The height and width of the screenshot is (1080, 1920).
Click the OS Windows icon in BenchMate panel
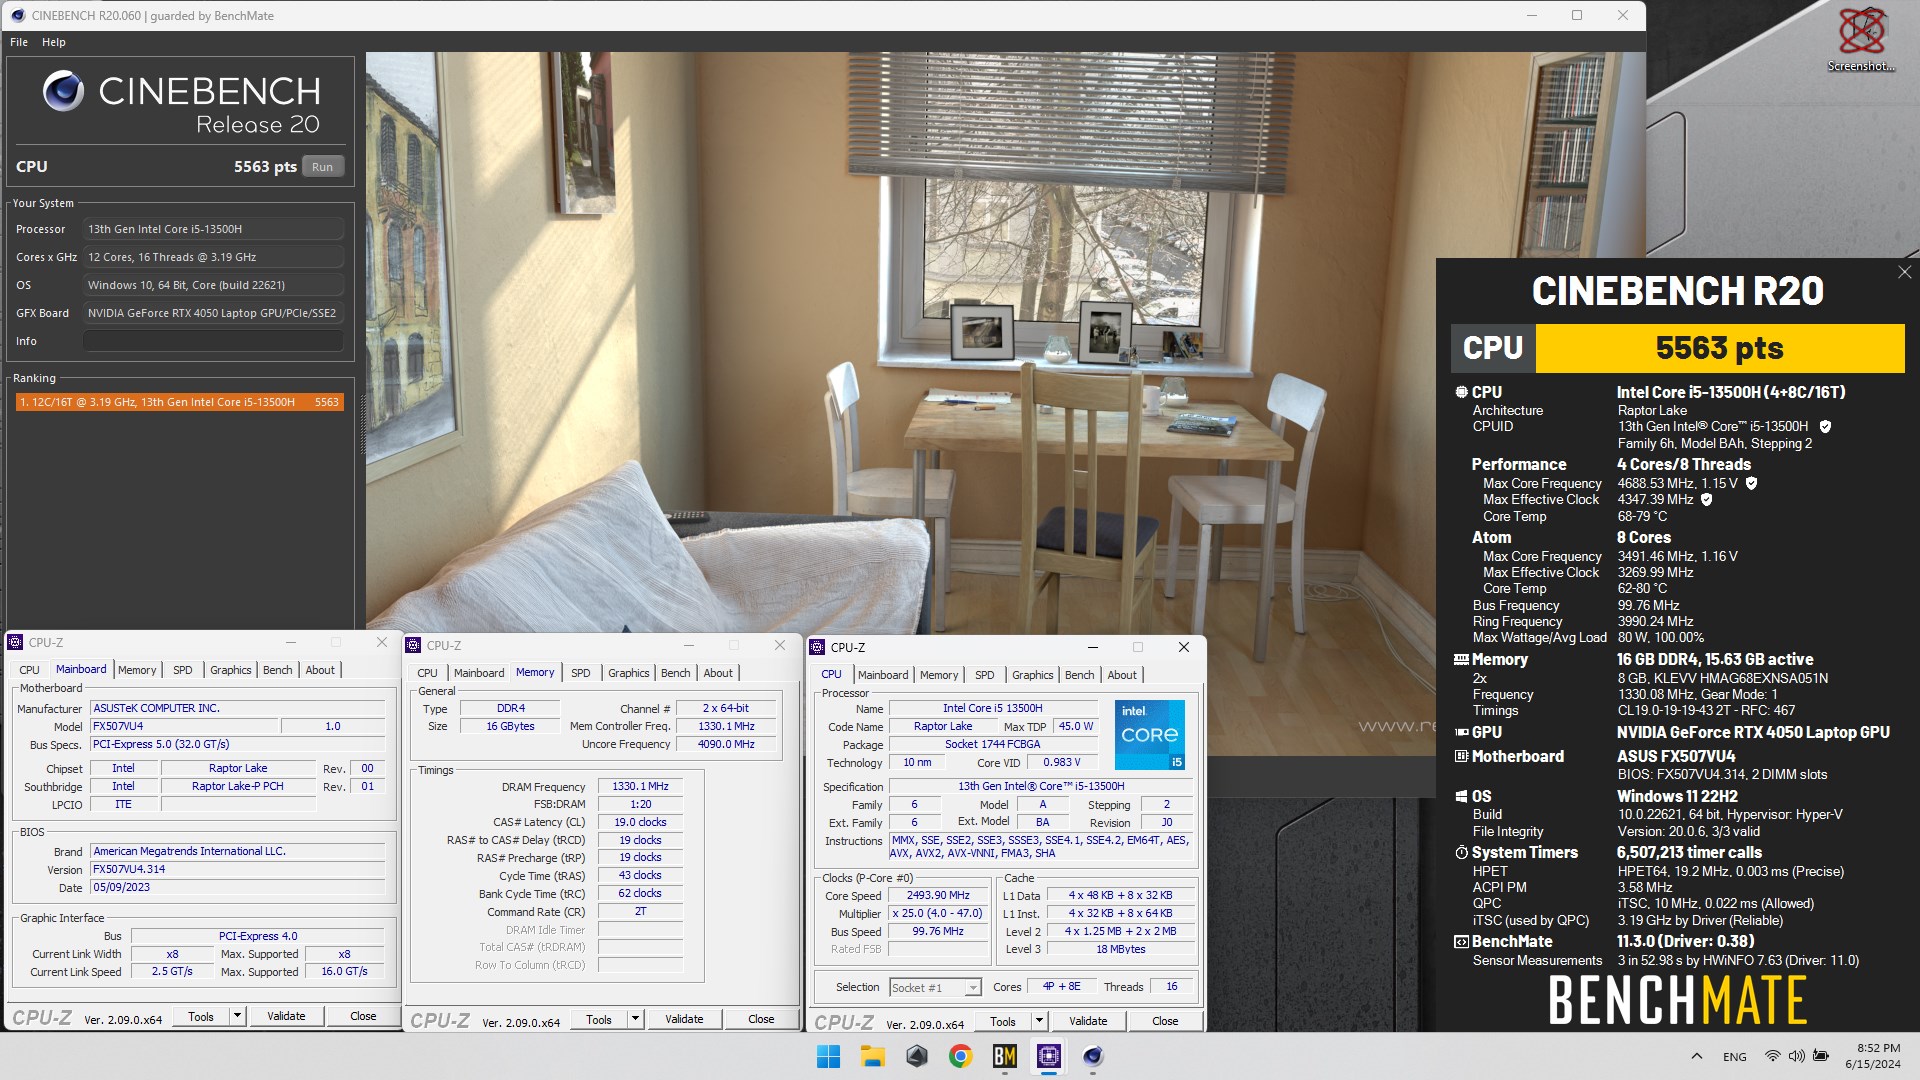tap(1461, 797)
